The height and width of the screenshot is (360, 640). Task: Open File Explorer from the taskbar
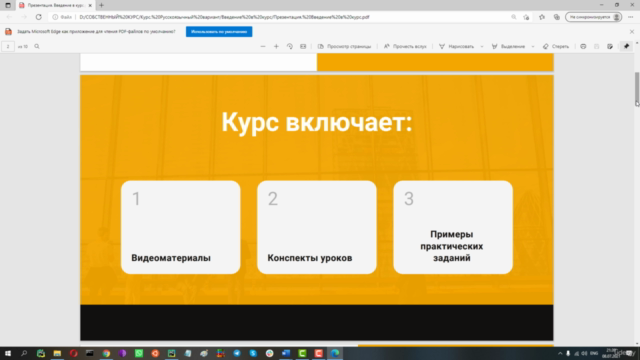(x=57, y=353)
